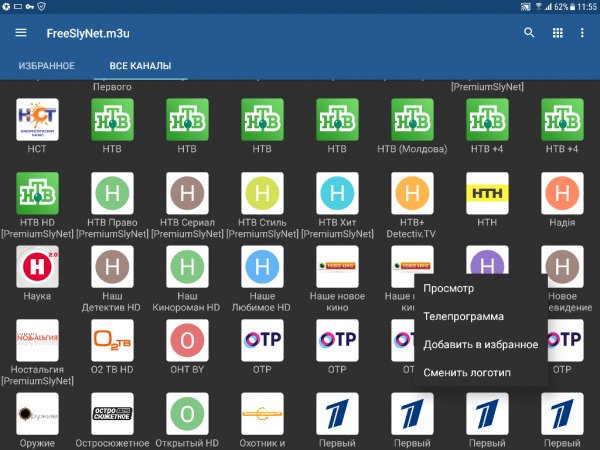The image size is (600, 450).
Task: Open the Остросюжетное channel
Action: tap(112, 414)
